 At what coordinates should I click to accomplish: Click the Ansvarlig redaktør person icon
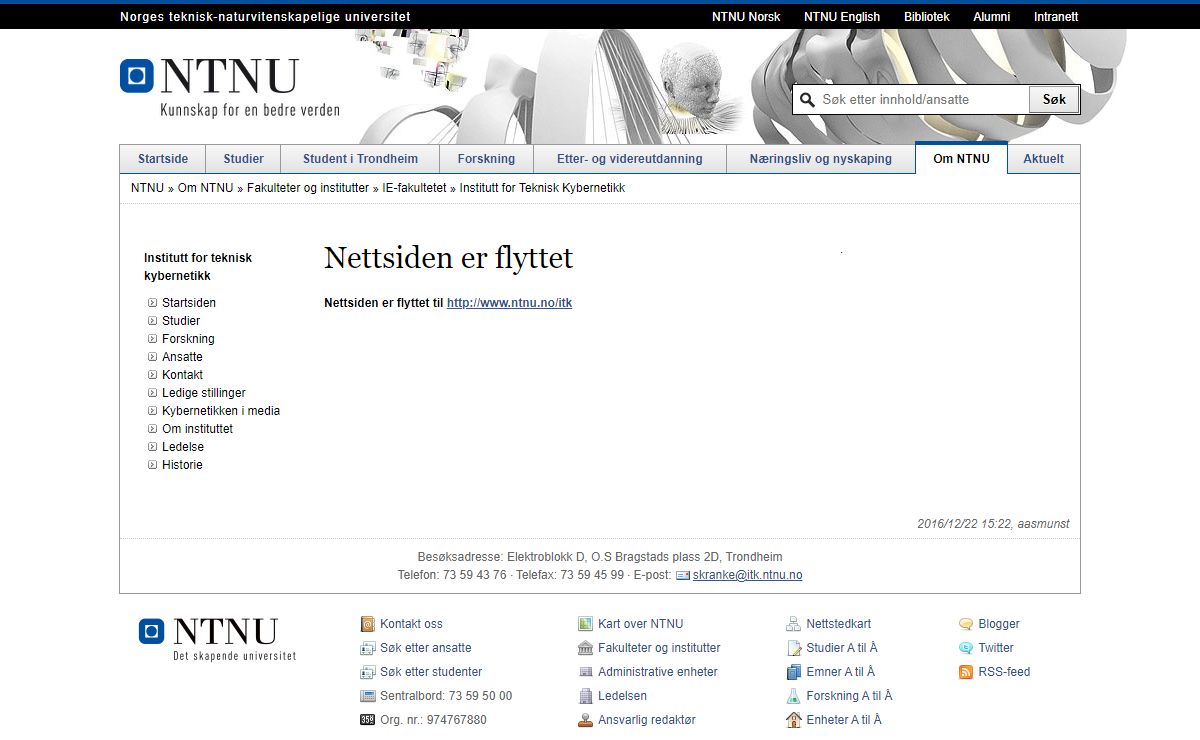pos(585,720)
